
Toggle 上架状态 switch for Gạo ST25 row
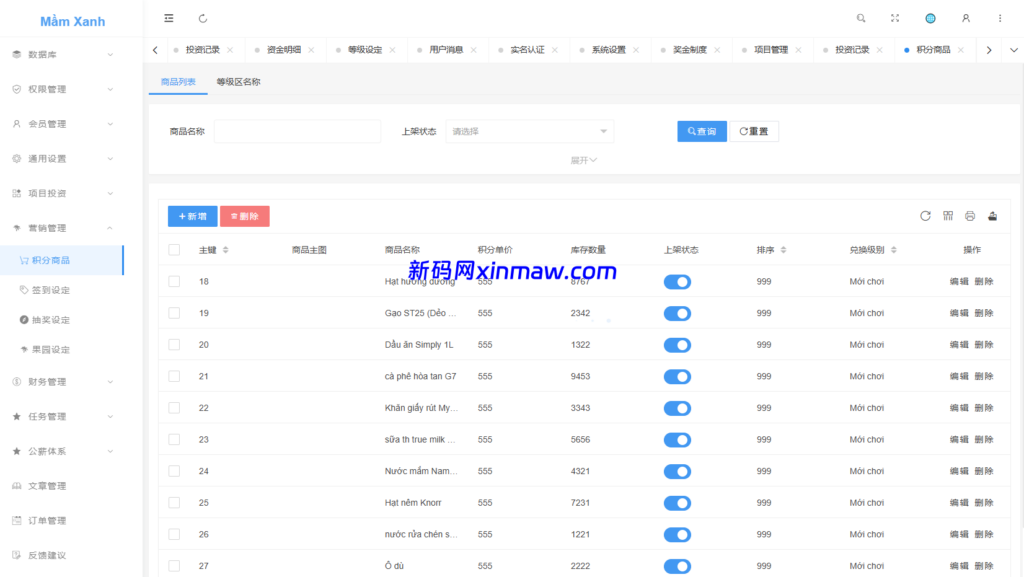[677, 313]
